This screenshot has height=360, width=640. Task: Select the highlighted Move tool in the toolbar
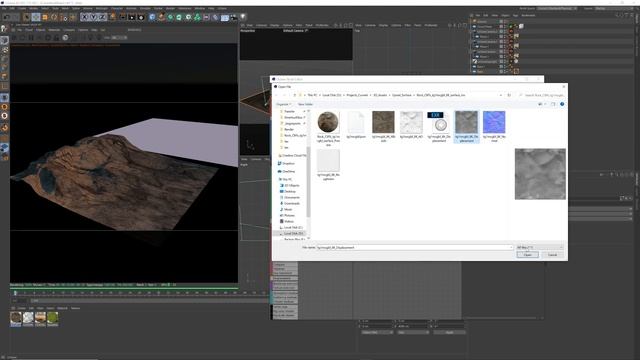click(36, 17)
